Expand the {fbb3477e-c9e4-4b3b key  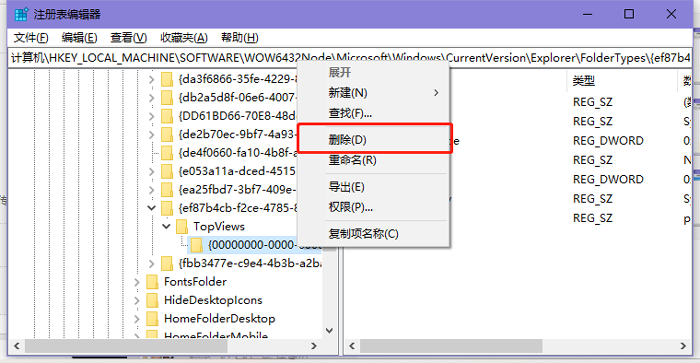(x=152, y=263)
